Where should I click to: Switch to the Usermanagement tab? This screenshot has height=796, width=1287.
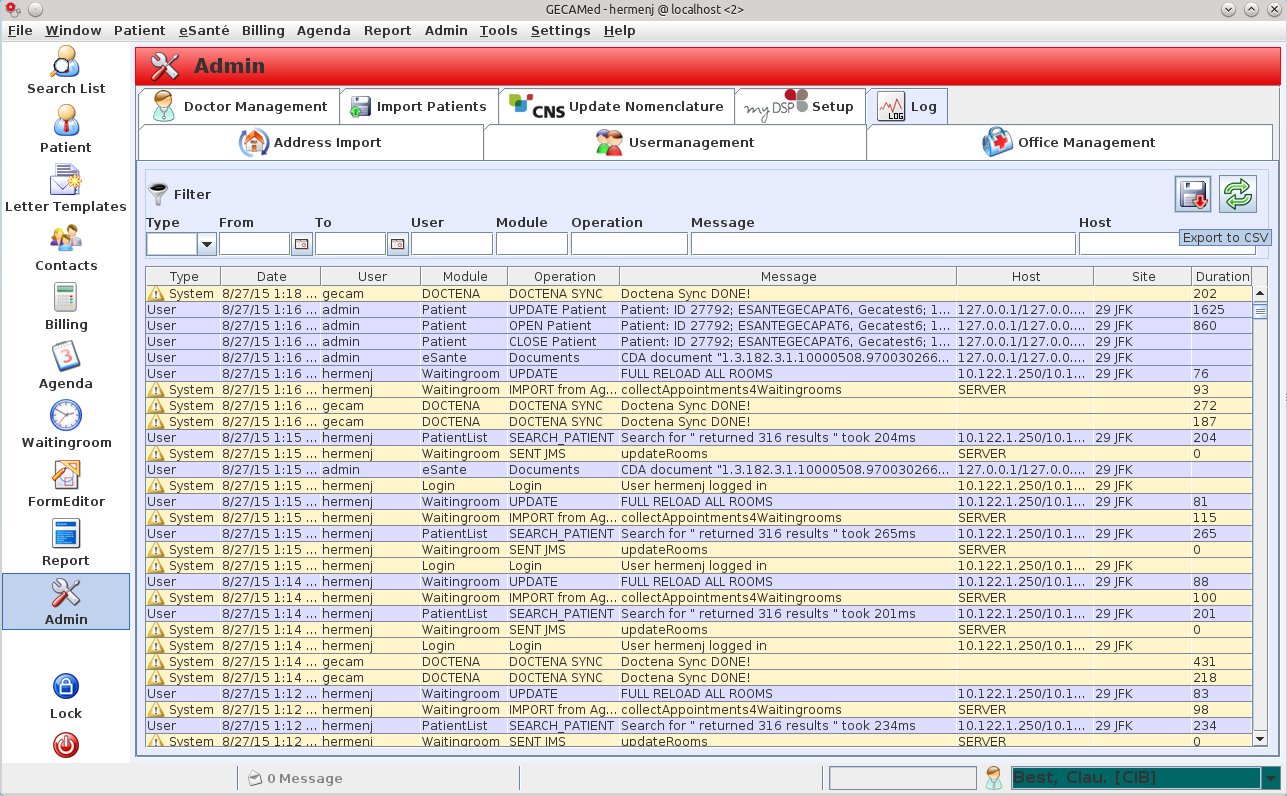(675, 143)
